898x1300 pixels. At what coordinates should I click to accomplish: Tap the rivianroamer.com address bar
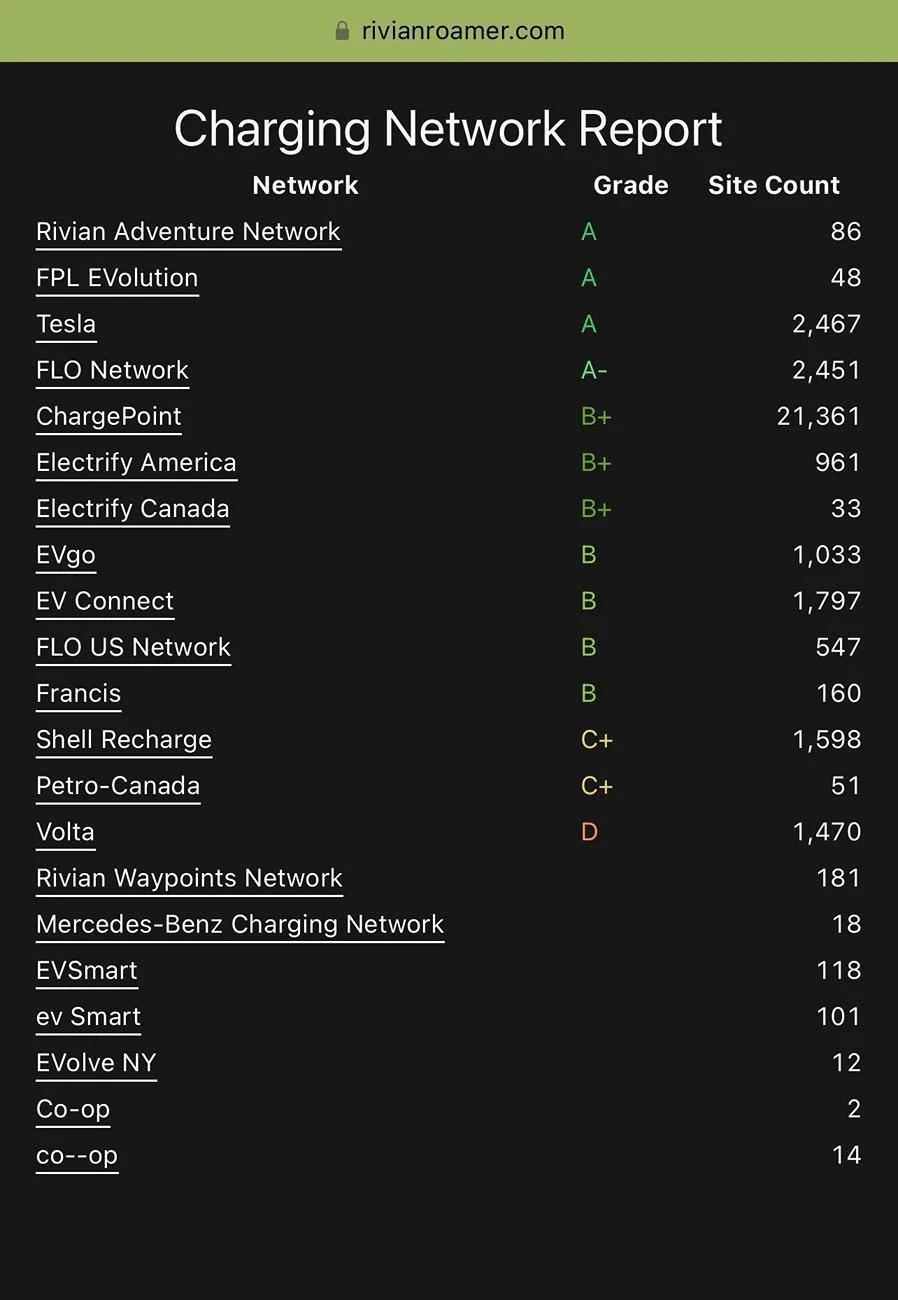[x=462, y=31]
